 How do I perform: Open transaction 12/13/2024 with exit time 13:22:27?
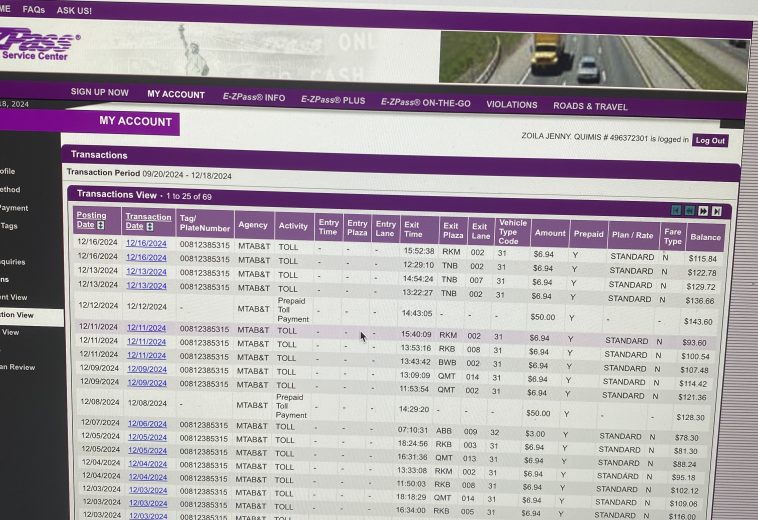pyautogui.click(x=146, y=286)
